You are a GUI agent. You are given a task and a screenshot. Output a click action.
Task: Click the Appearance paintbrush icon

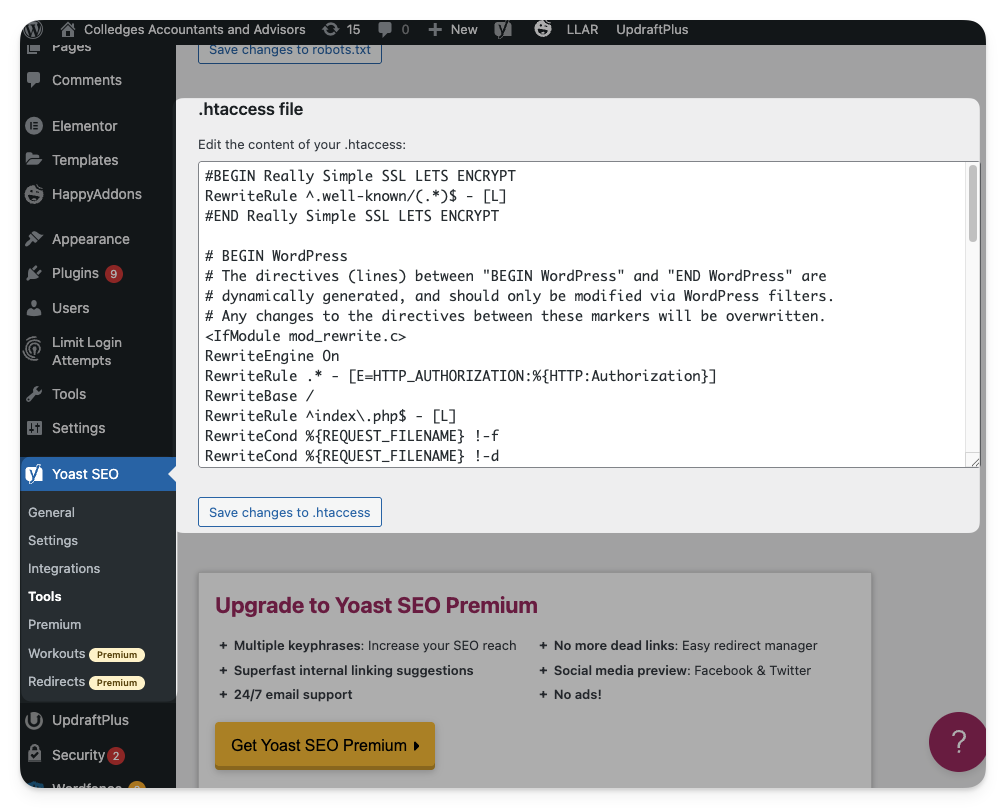(x=34, y=239)
